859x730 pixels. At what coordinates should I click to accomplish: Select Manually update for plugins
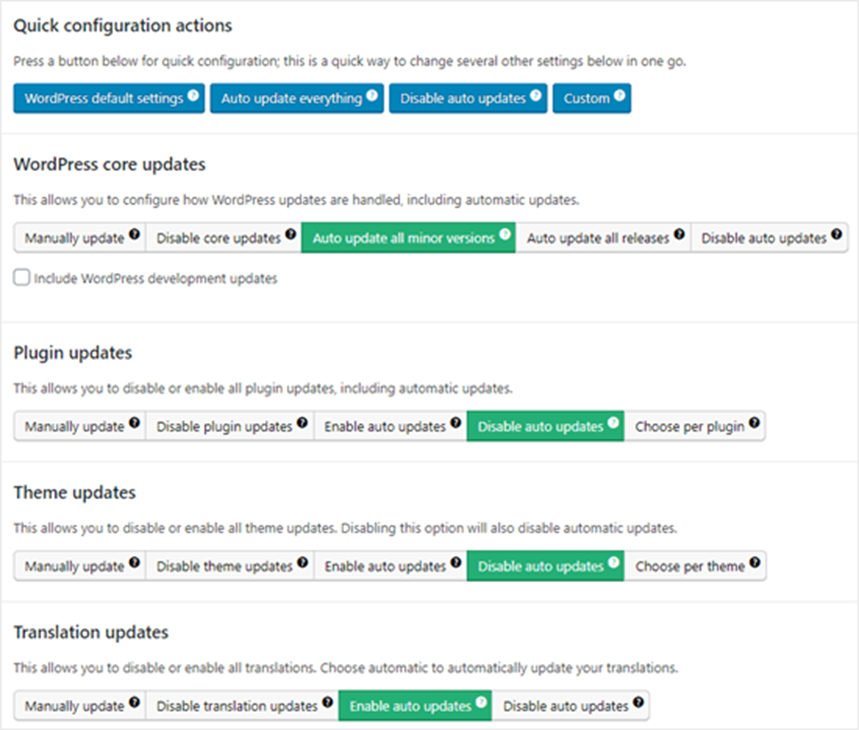pos(79,426)
